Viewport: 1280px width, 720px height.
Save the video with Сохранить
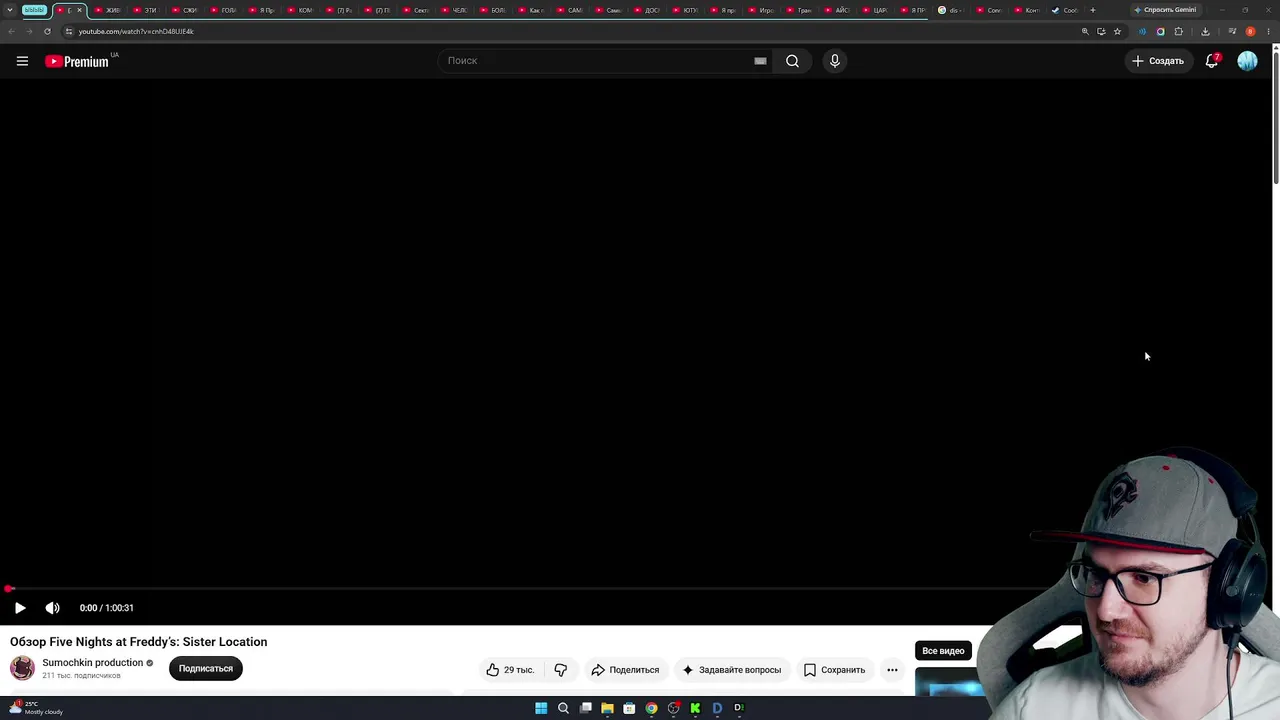pyautogui.click(x=835, y=670)
